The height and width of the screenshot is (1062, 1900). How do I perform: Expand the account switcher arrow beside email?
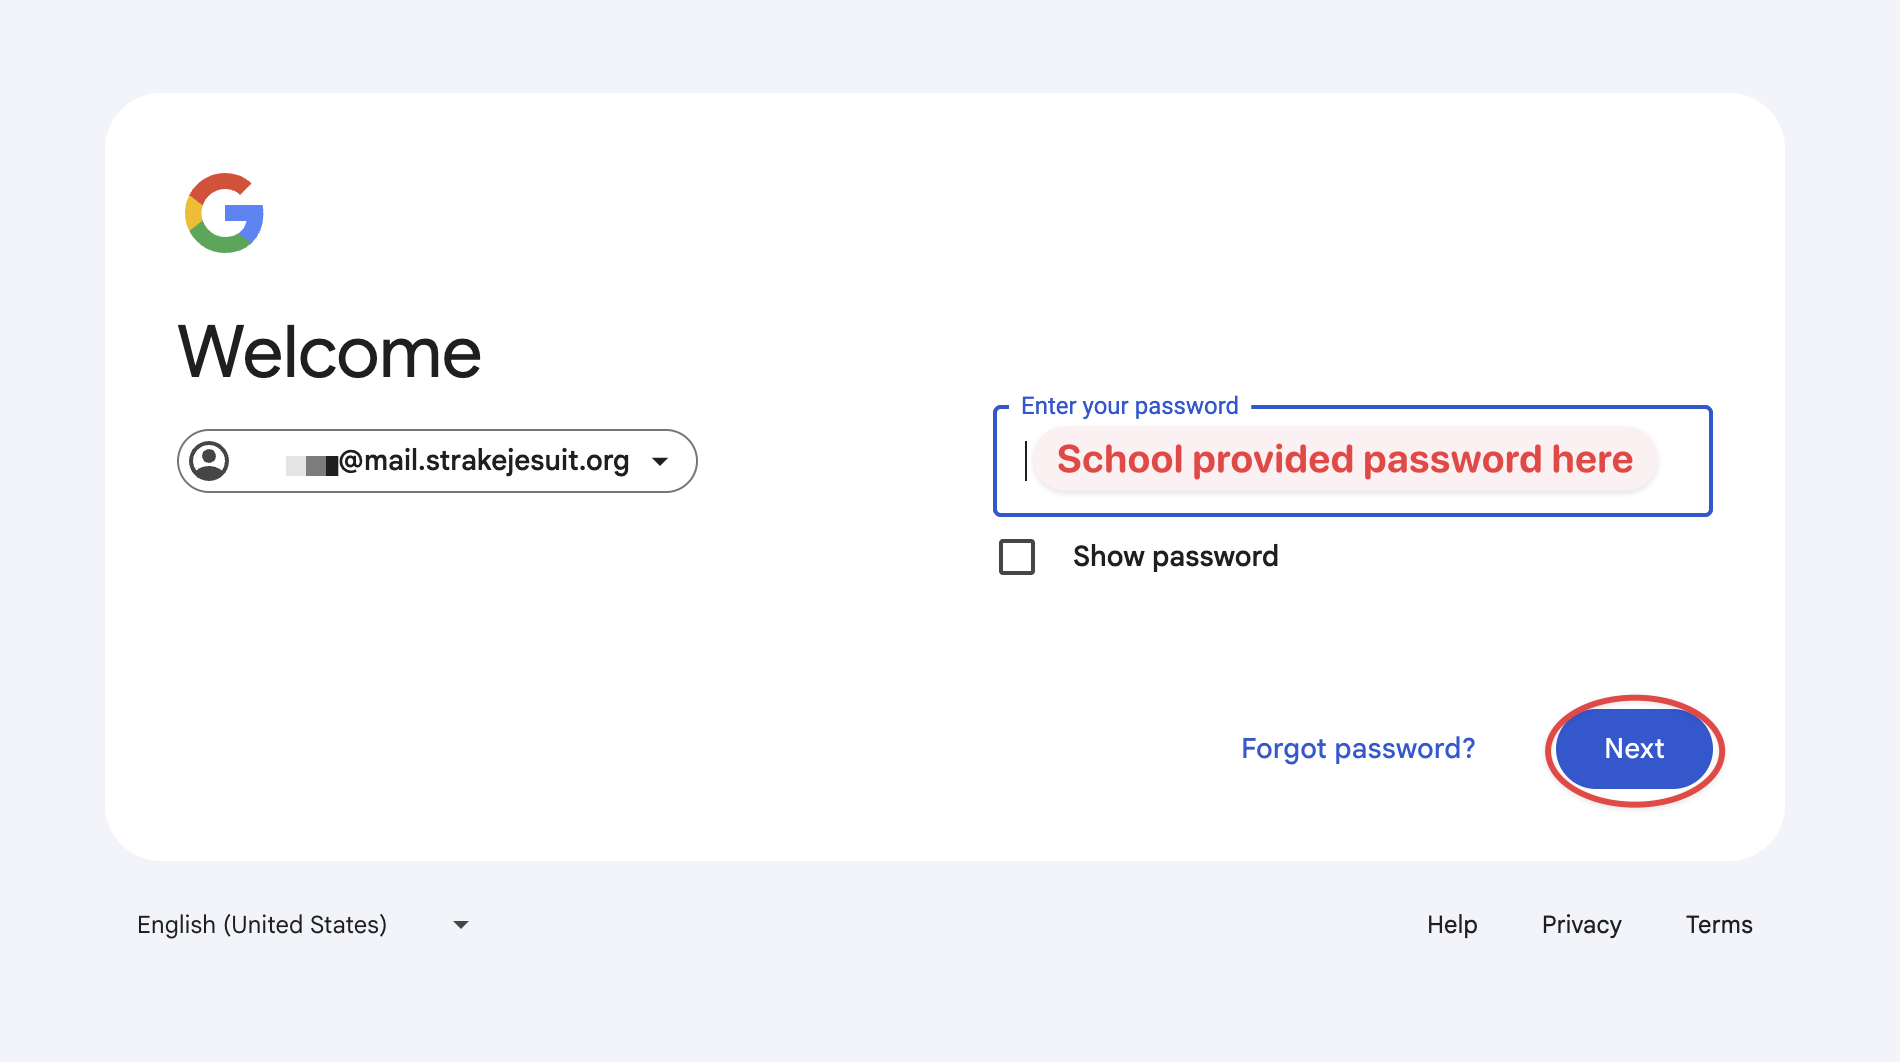pos(660,461)
